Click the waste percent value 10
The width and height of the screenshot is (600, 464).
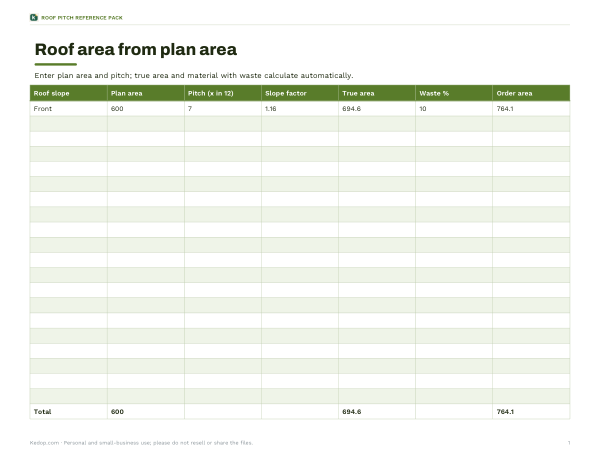point(423,109)
